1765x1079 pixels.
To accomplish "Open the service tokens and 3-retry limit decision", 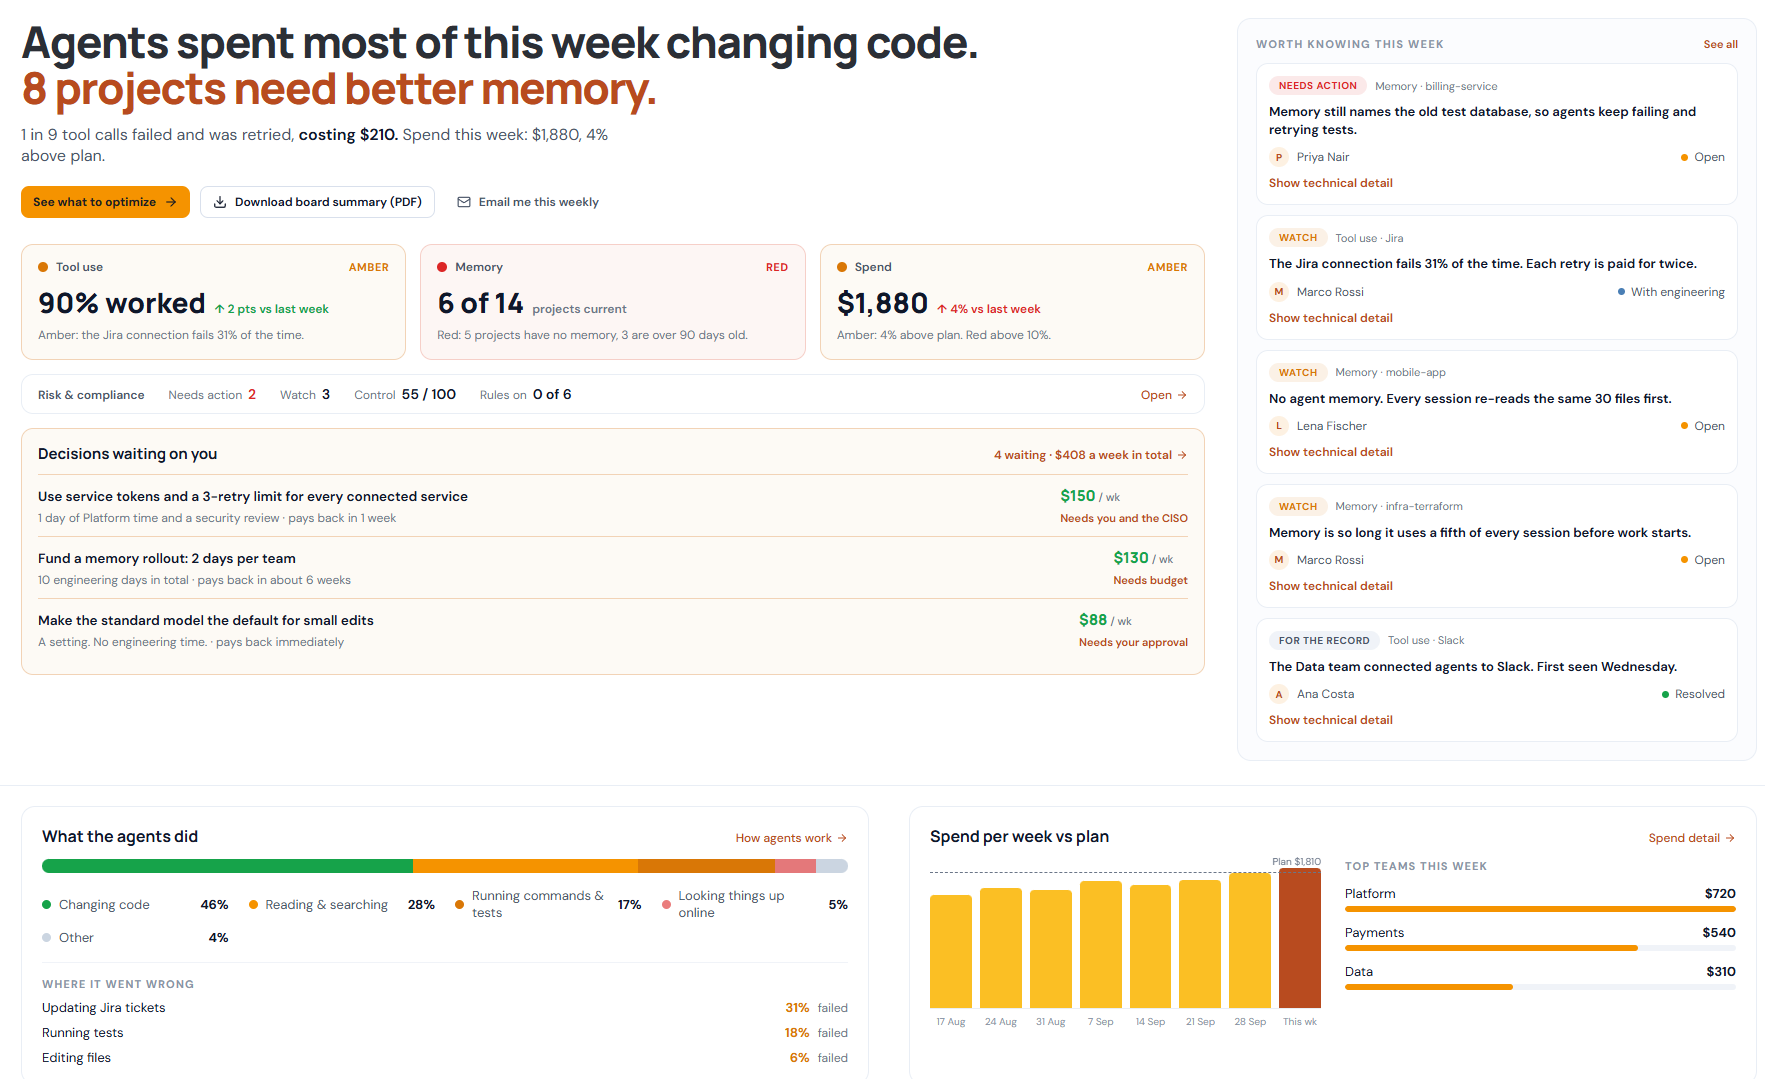I will pyautogui.click(x=613, y=506).
